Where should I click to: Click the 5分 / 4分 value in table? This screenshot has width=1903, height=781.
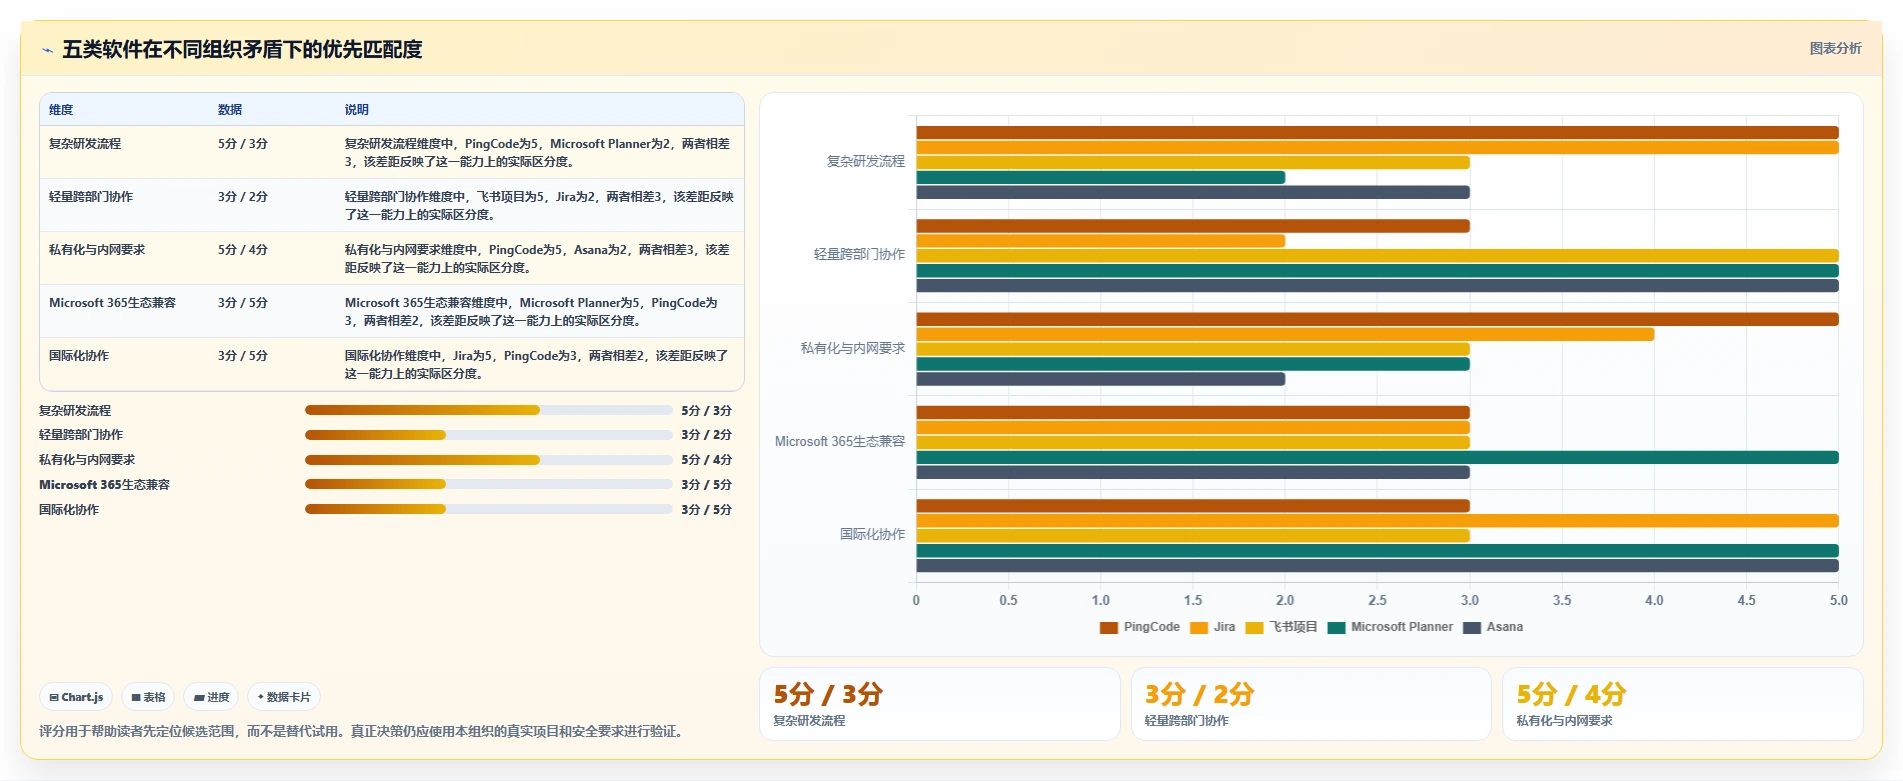[243, 250]
